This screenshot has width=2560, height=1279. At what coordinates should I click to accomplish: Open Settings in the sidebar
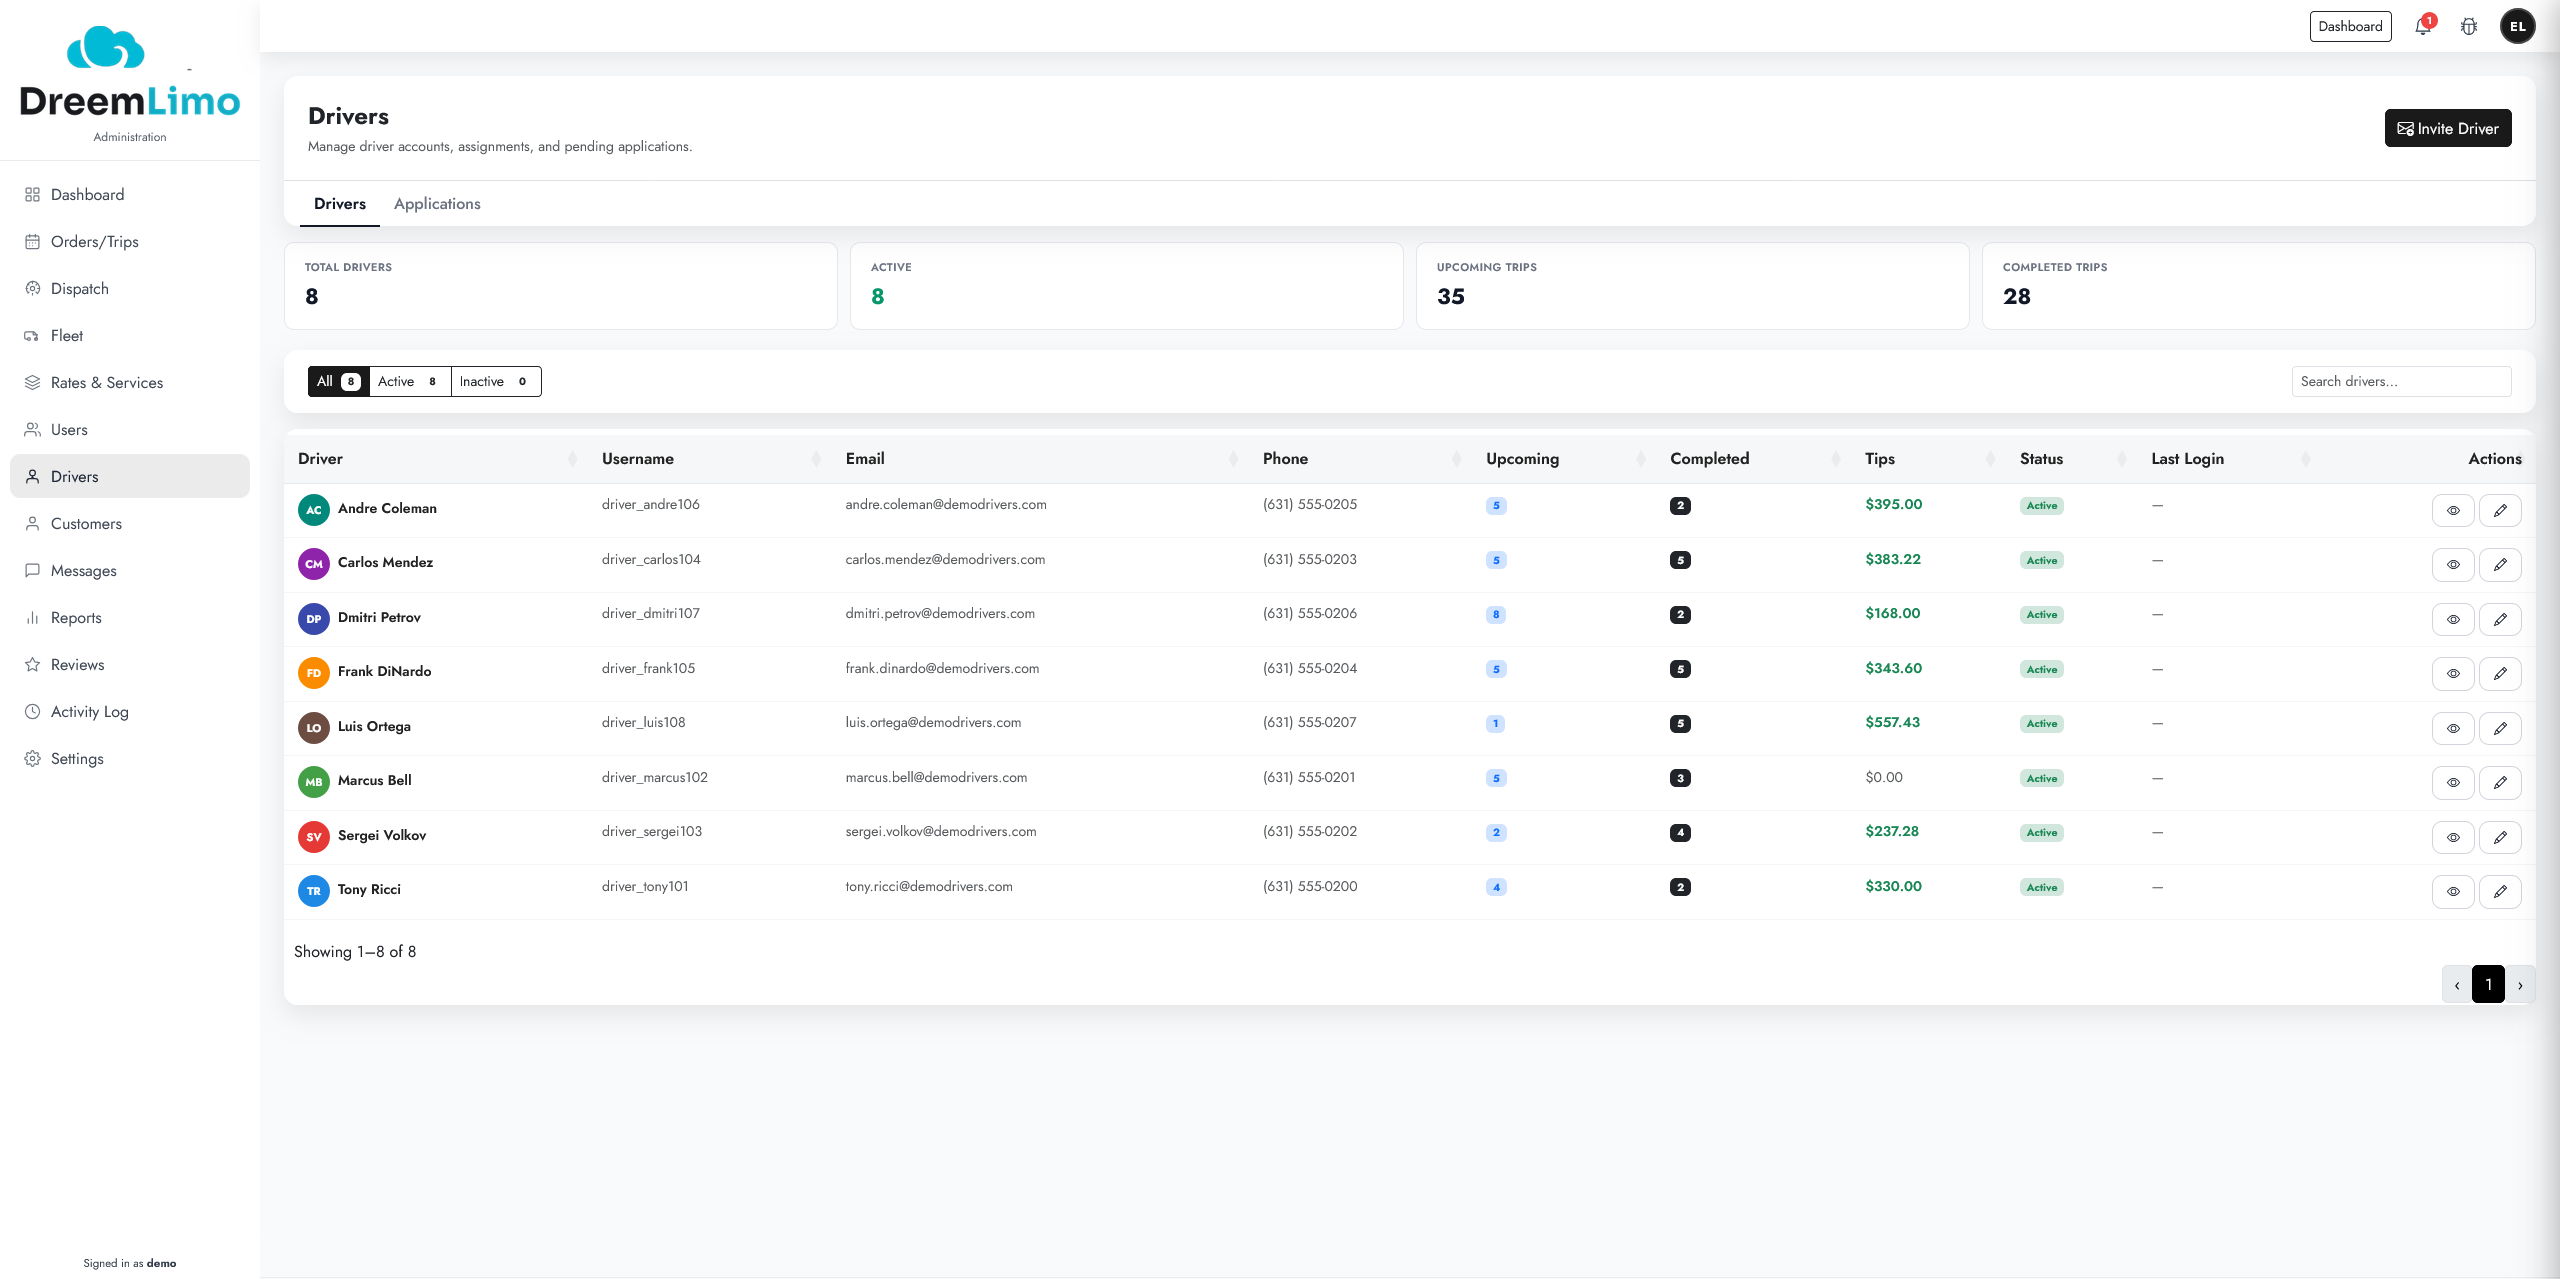pyautogui.click(x=130, y=758)
